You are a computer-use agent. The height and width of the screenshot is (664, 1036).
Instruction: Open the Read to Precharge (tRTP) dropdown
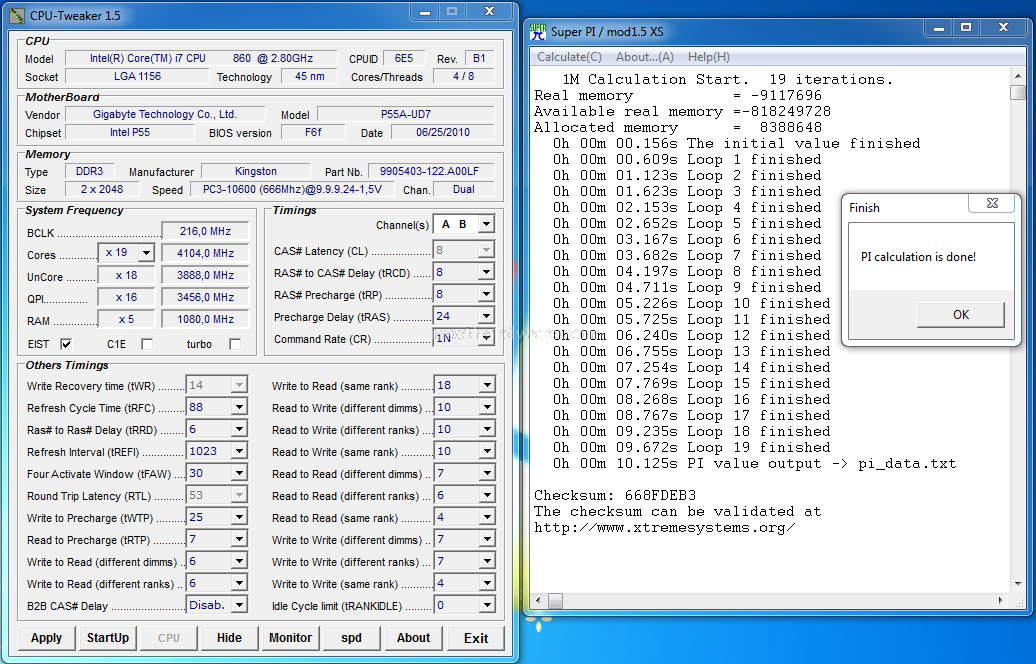click(239, 539)
